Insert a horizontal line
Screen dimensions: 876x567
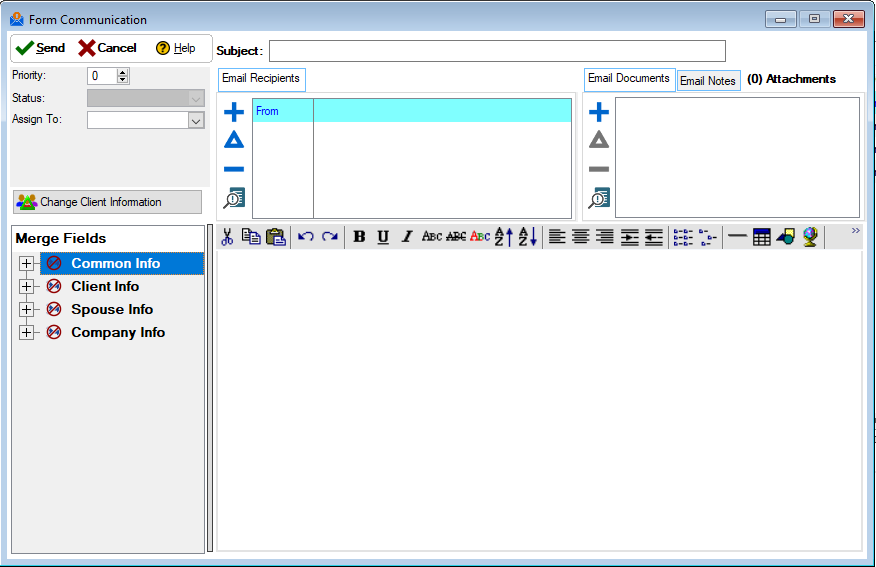737,236
